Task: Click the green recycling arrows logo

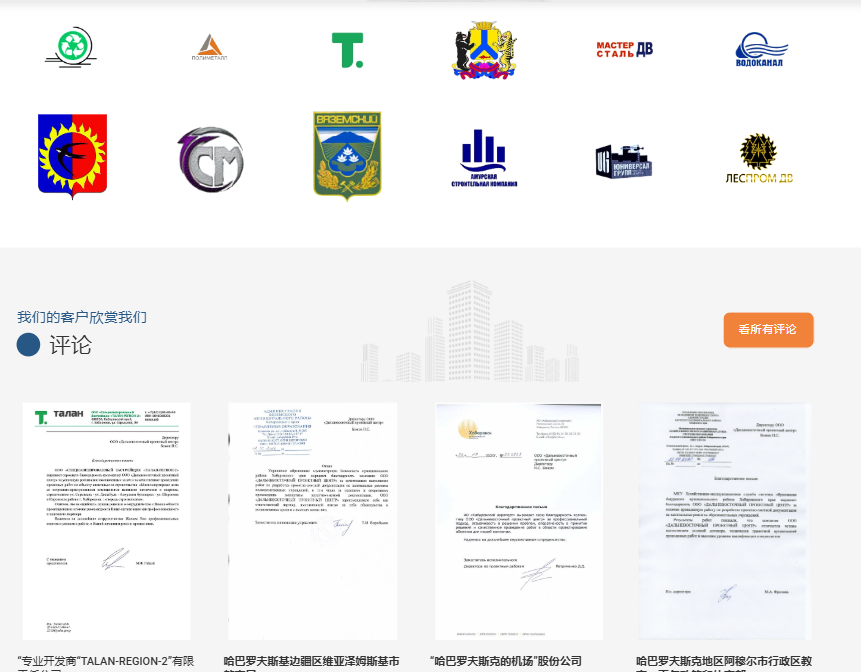Action: tap(70, 48)
